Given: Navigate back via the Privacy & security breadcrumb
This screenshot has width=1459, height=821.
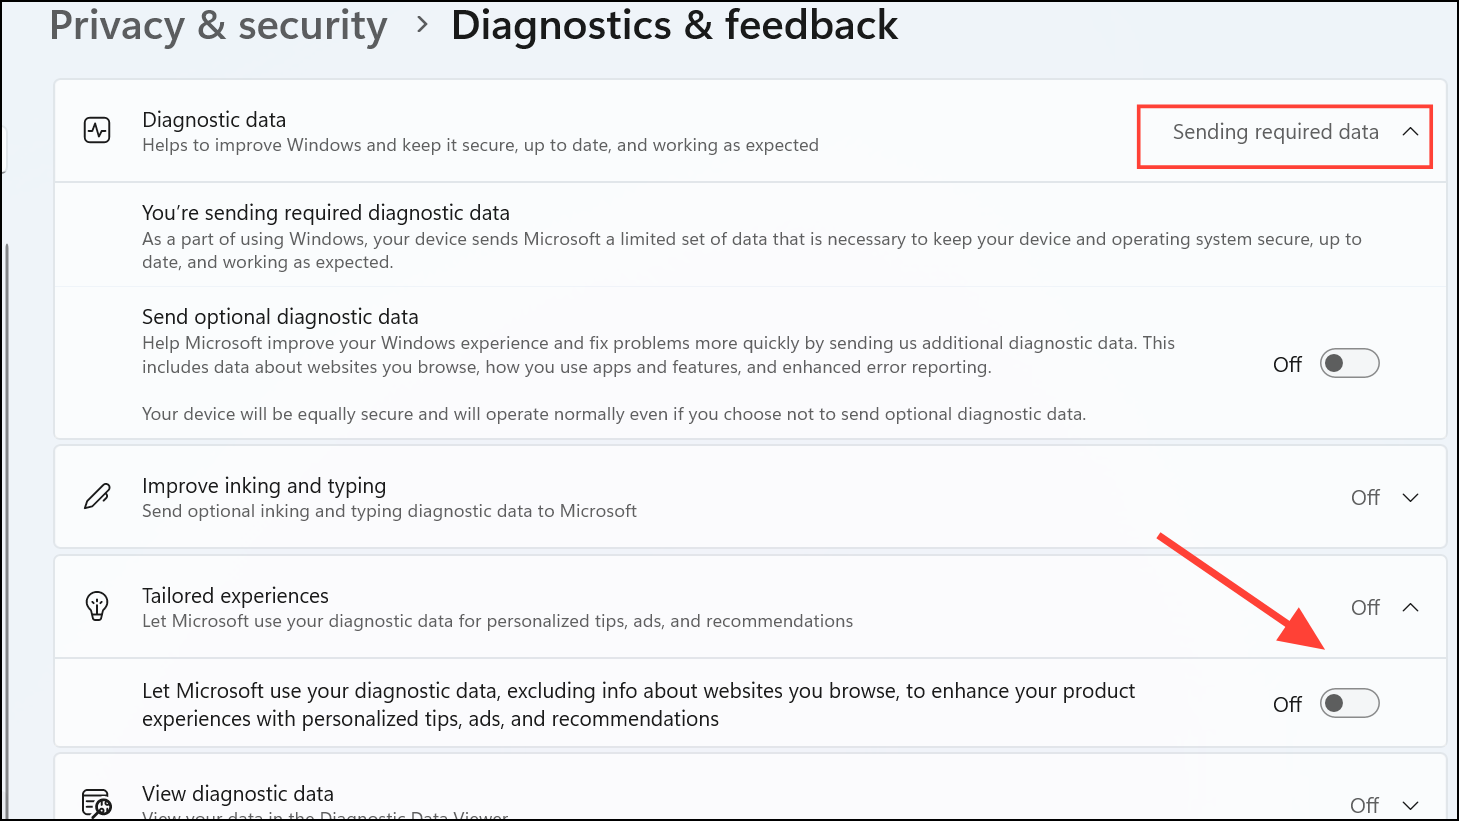Looking at the screenshot, I should (218, 25).
